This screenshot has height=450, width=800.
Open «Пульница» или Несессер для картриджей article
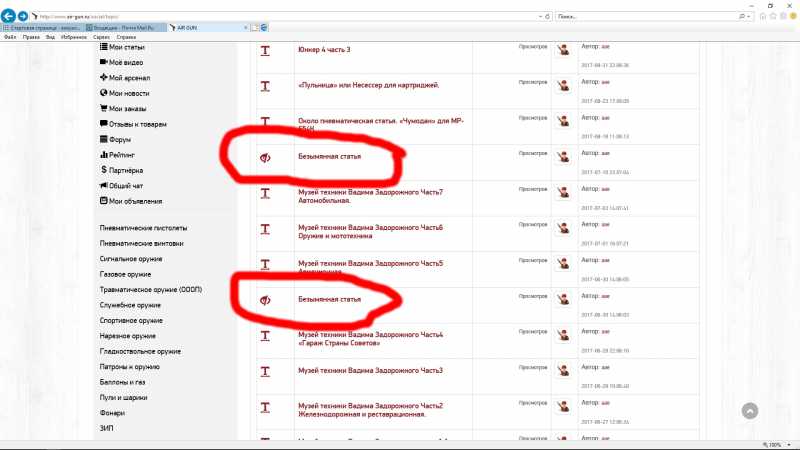(368, 85)
